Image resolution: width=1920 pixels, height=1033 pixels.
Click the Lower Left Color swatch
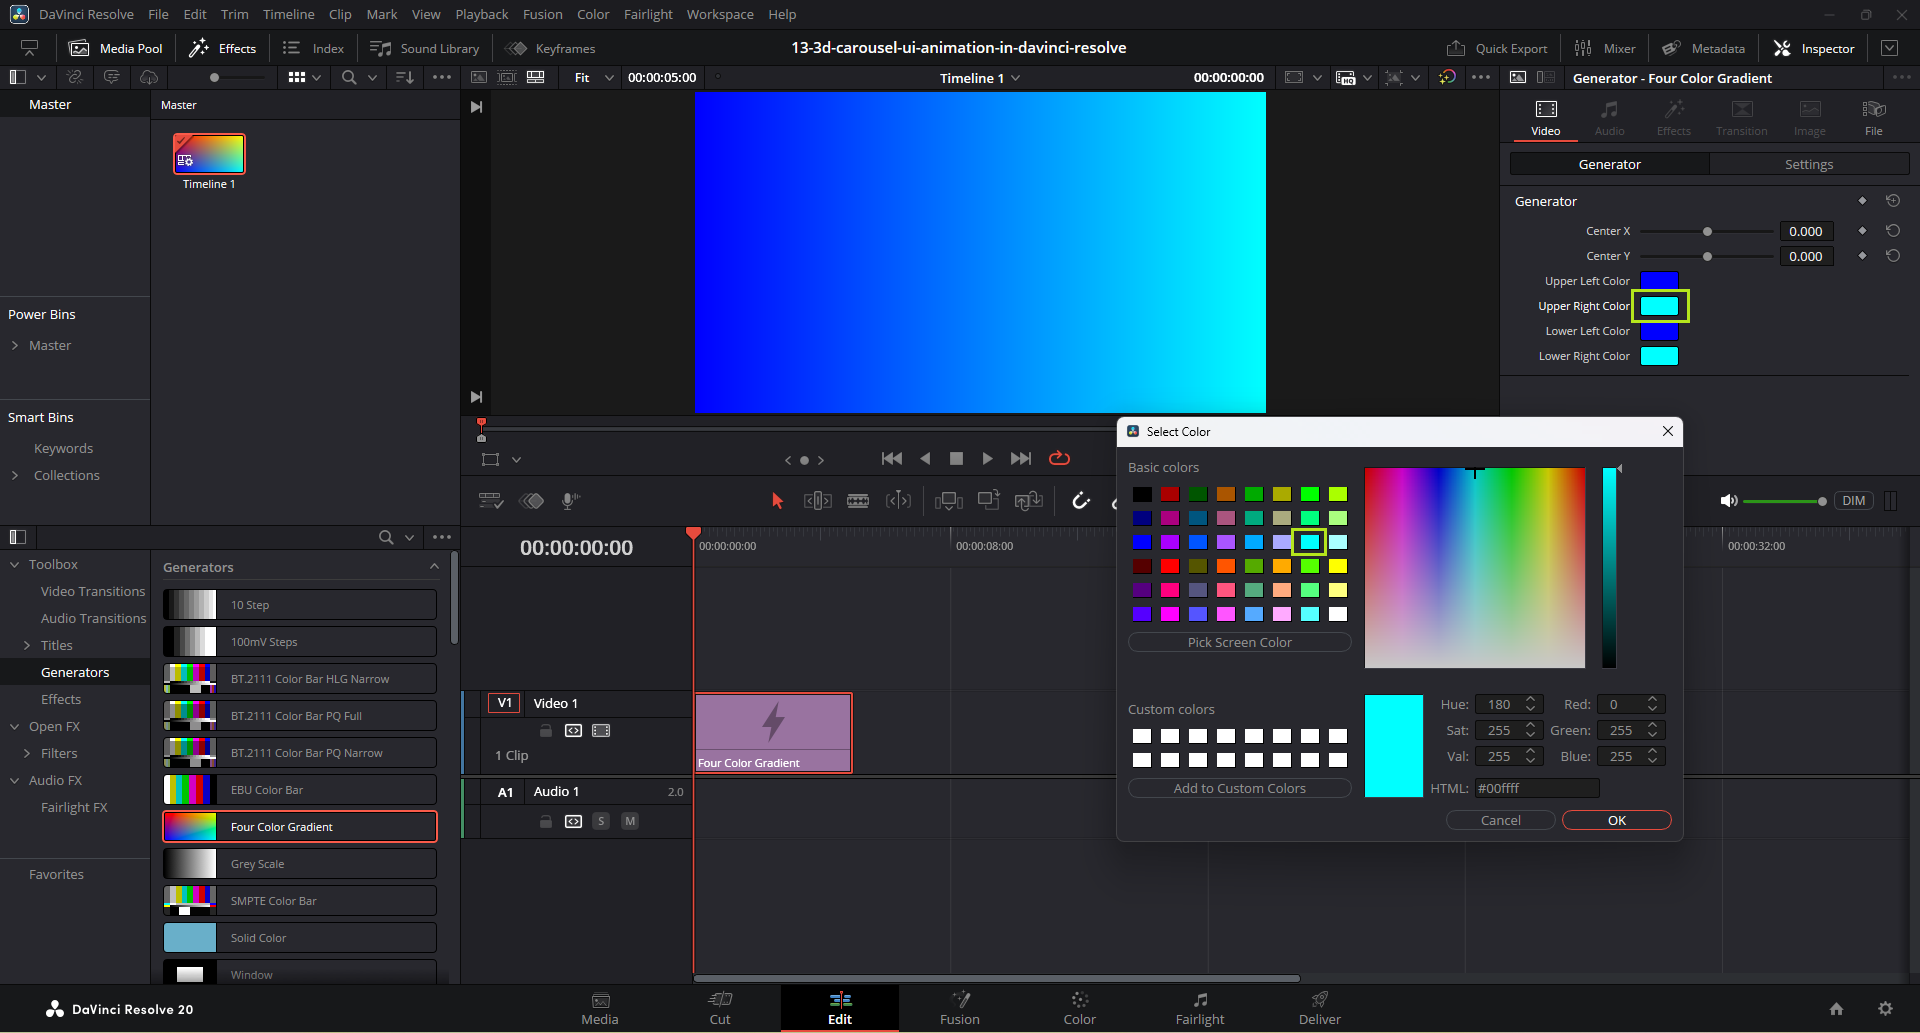[x=1659, y=331]
